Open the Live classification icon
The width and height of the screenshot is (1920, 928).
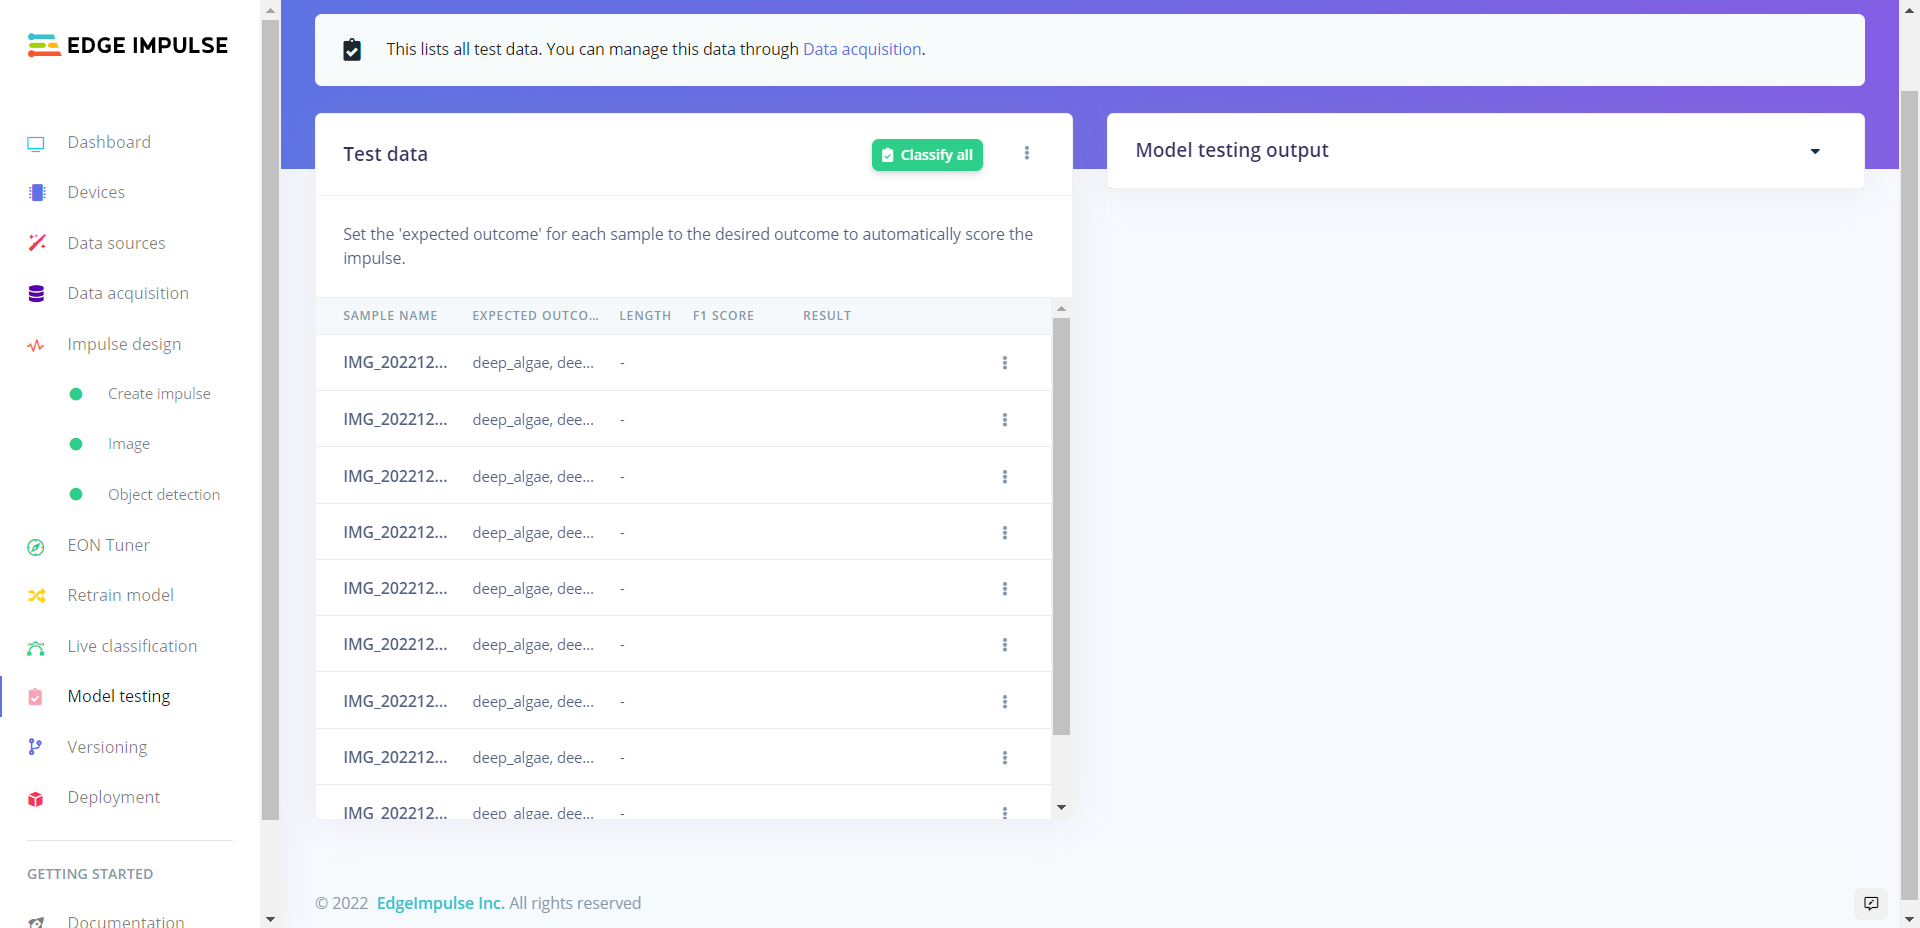point(36,648)
